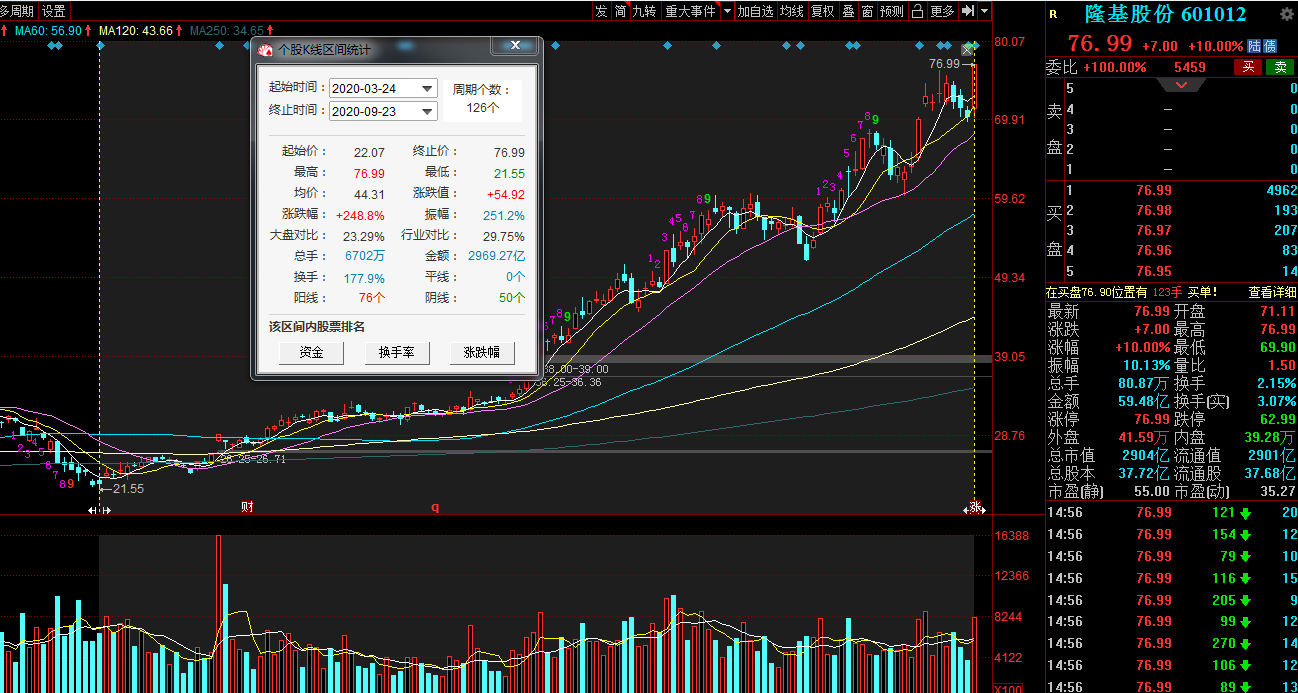Close the gray X mark on chart
1298x693 pixels.
[968, 50]
